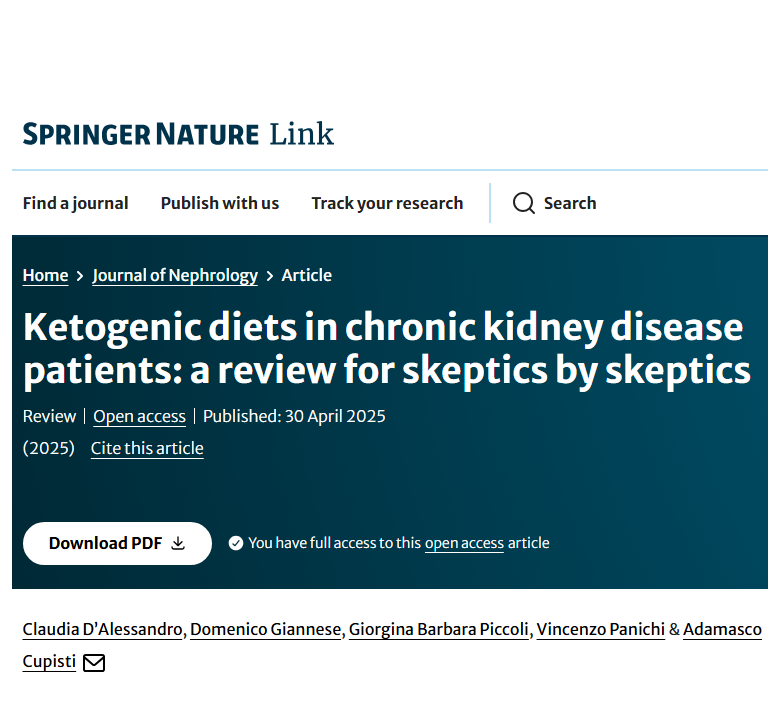Open author Giorgina Barbara Piccoli's details
The image size is (782, 716).
(x=438, y=629)
